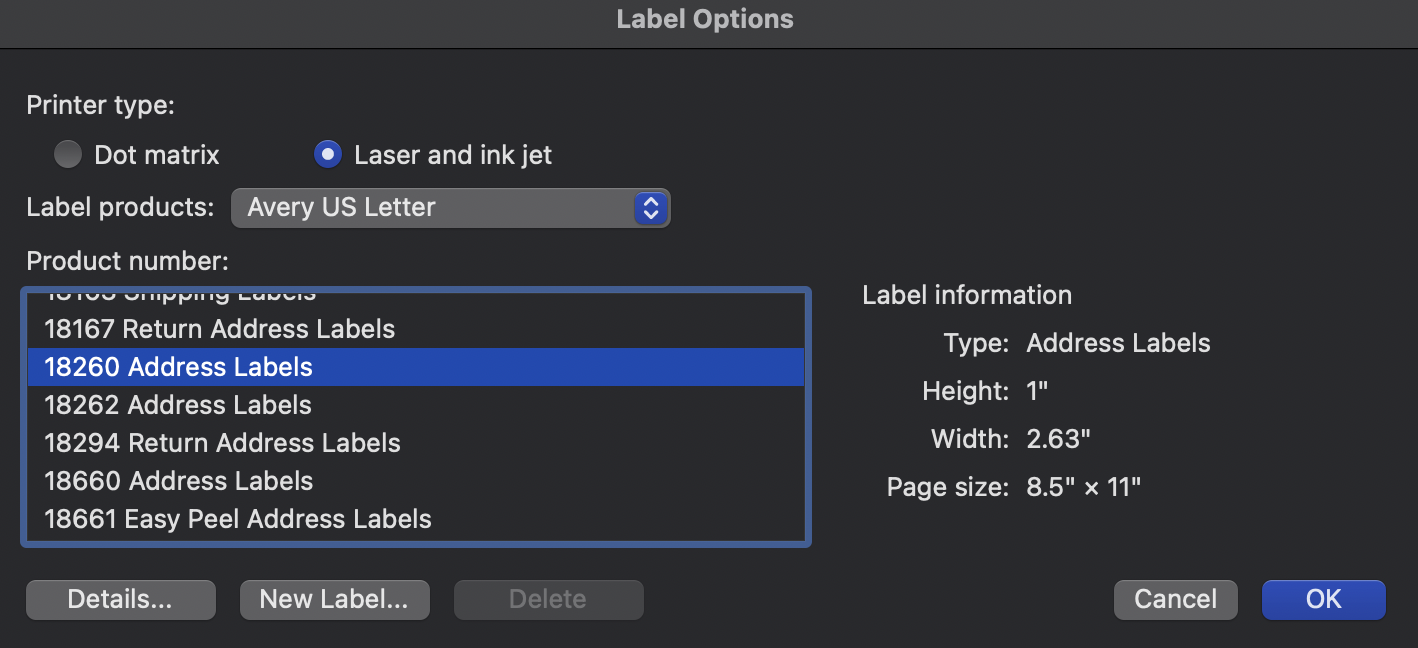Create a New Label…
This screenshot has width=1418, height=648.
tap(334, 599)
